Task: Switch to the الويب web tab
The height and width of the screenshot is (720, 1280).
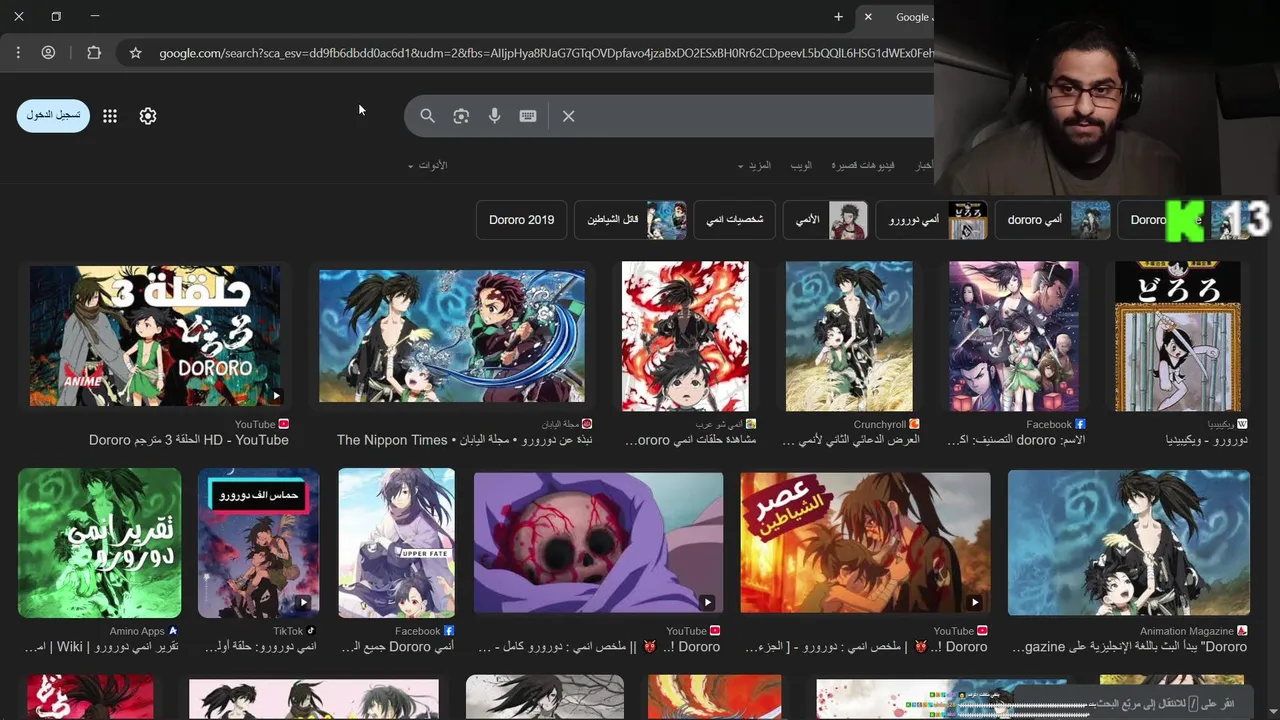Action: [801, 165]
